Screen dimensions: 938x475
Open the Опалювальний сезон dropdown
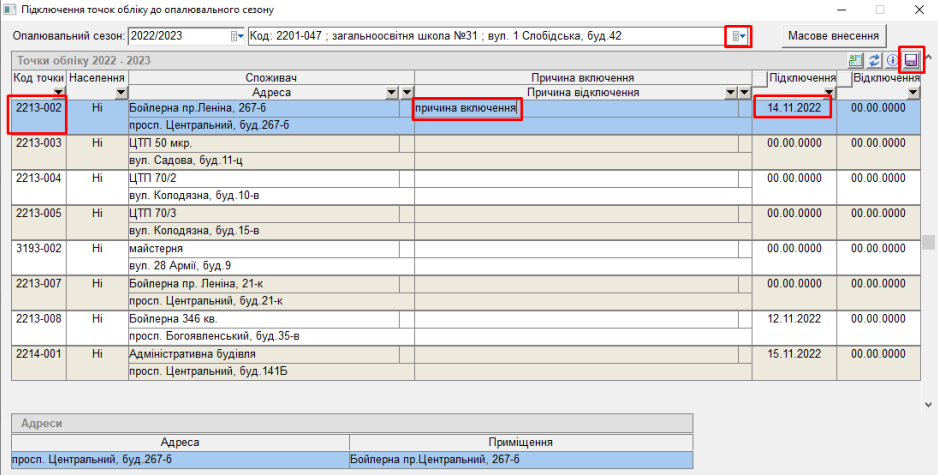237,37
